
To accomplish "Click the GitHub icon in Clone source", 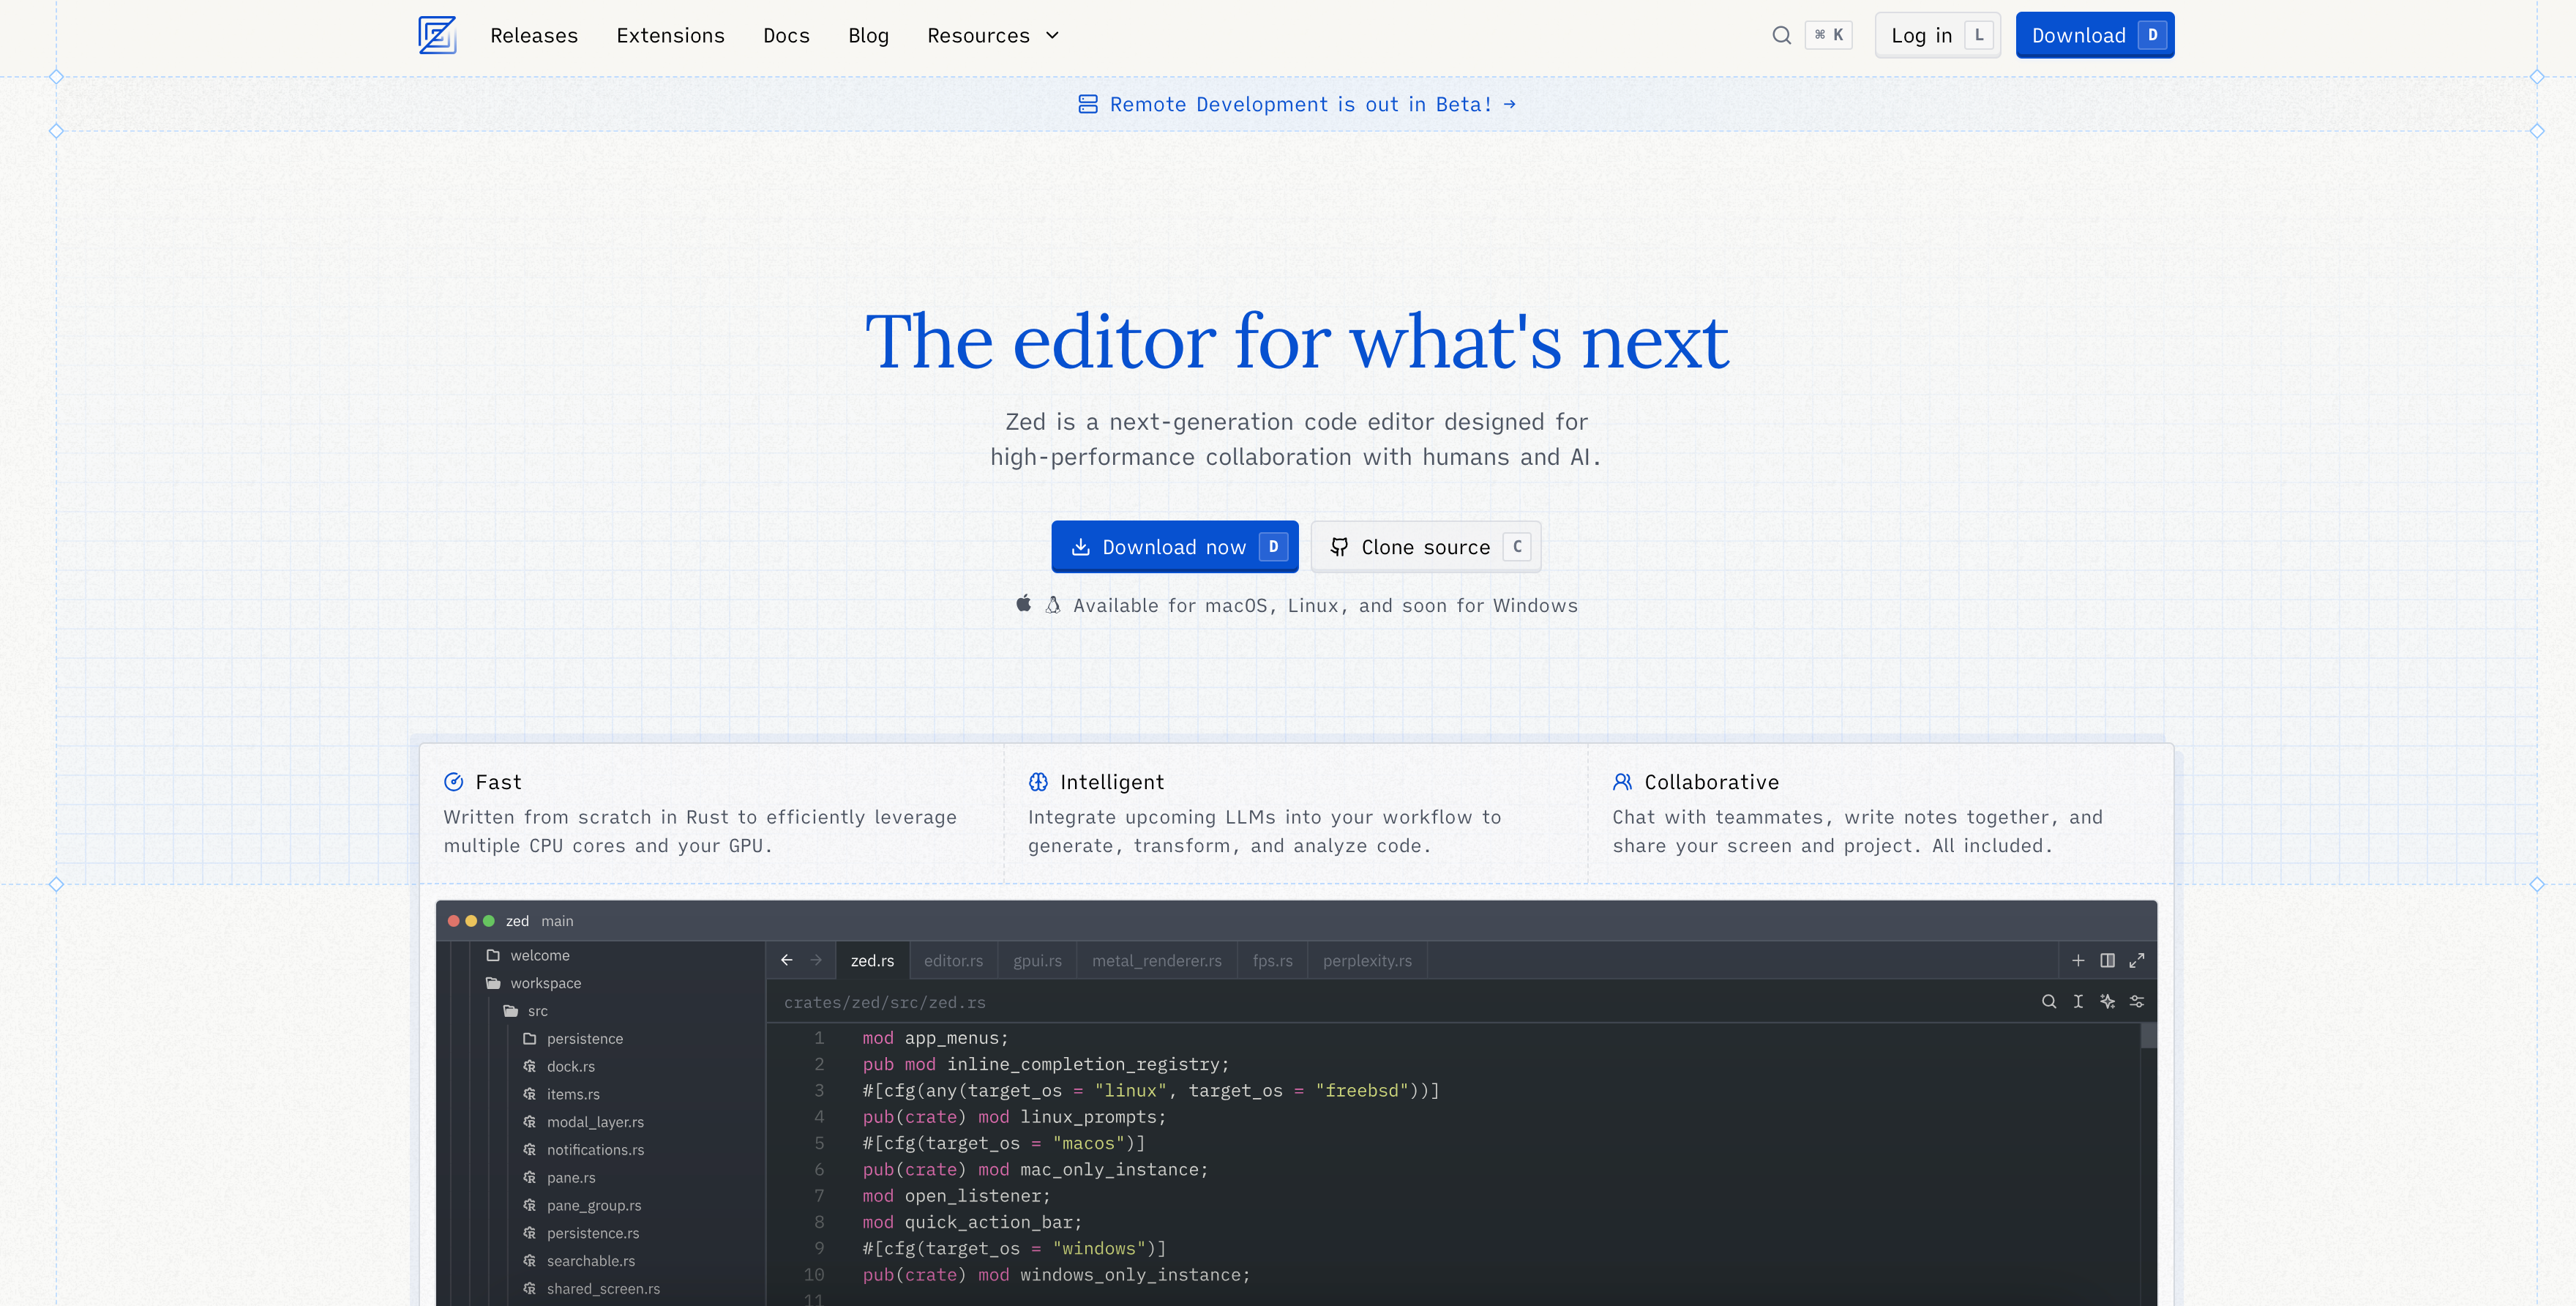I will pos(1339,547).
